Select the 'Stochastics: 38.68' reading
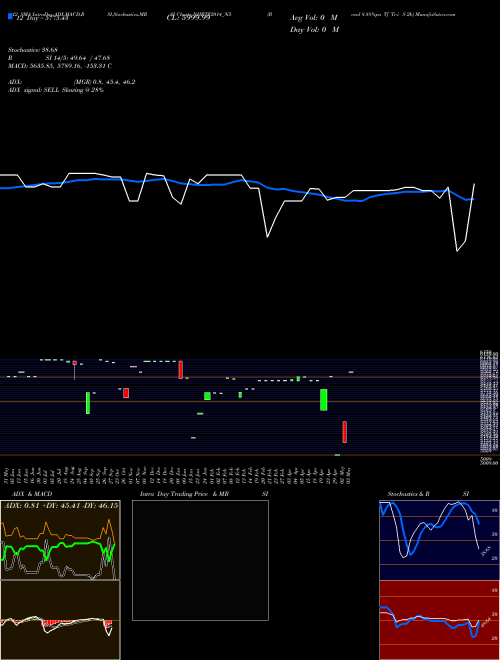This screenshot has height=660, width=500. (32, 50)
